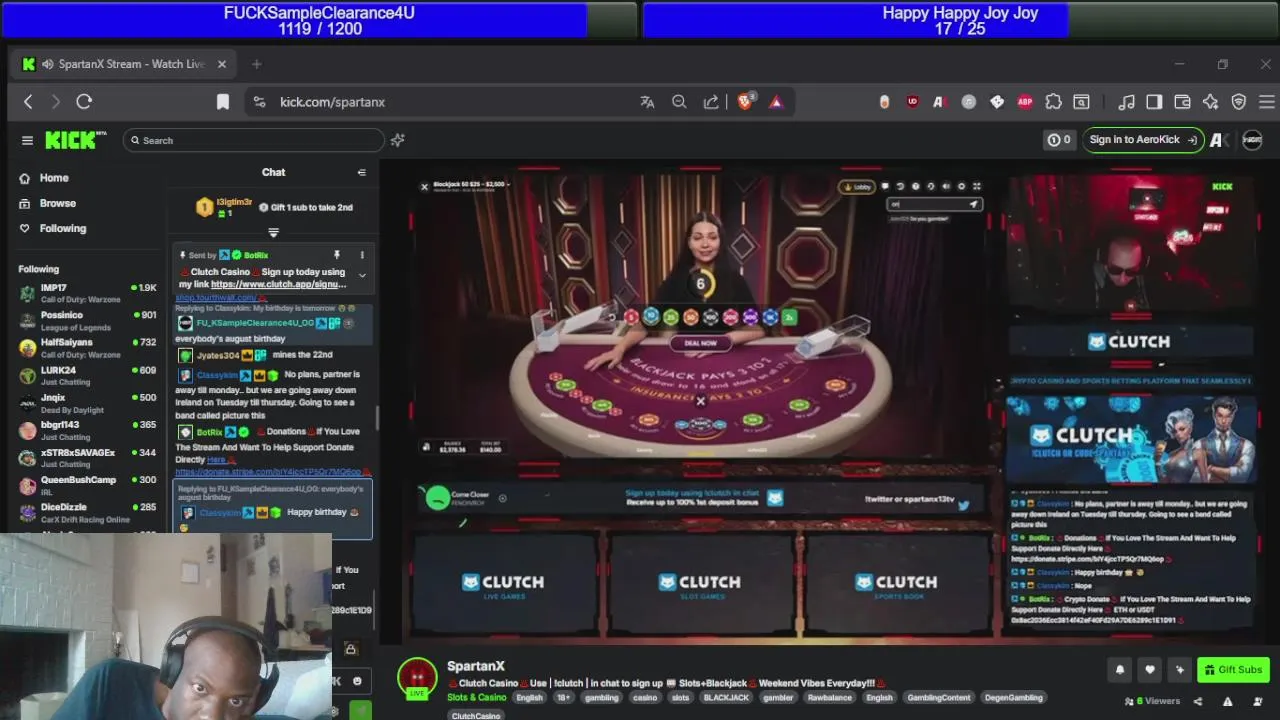Image resolution: width=1280 pixels, height=720 pixels.
Task: Open the pinned message options menu
Action: [x=362, y=255]
